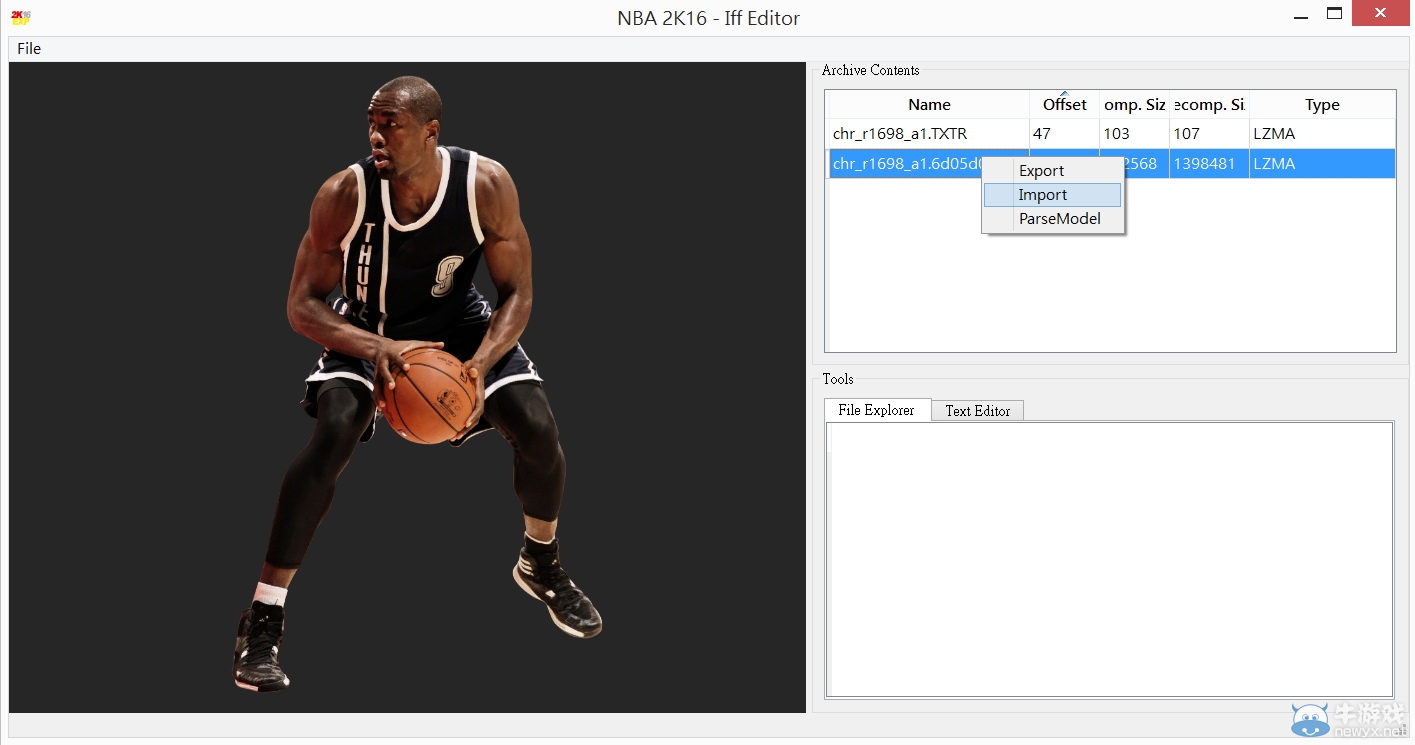Image resolution: width=1415 pixels, height=745 pixels.
Task: Click the basketball player preview image
Action: pyautogui.click(x=407, y=387)
